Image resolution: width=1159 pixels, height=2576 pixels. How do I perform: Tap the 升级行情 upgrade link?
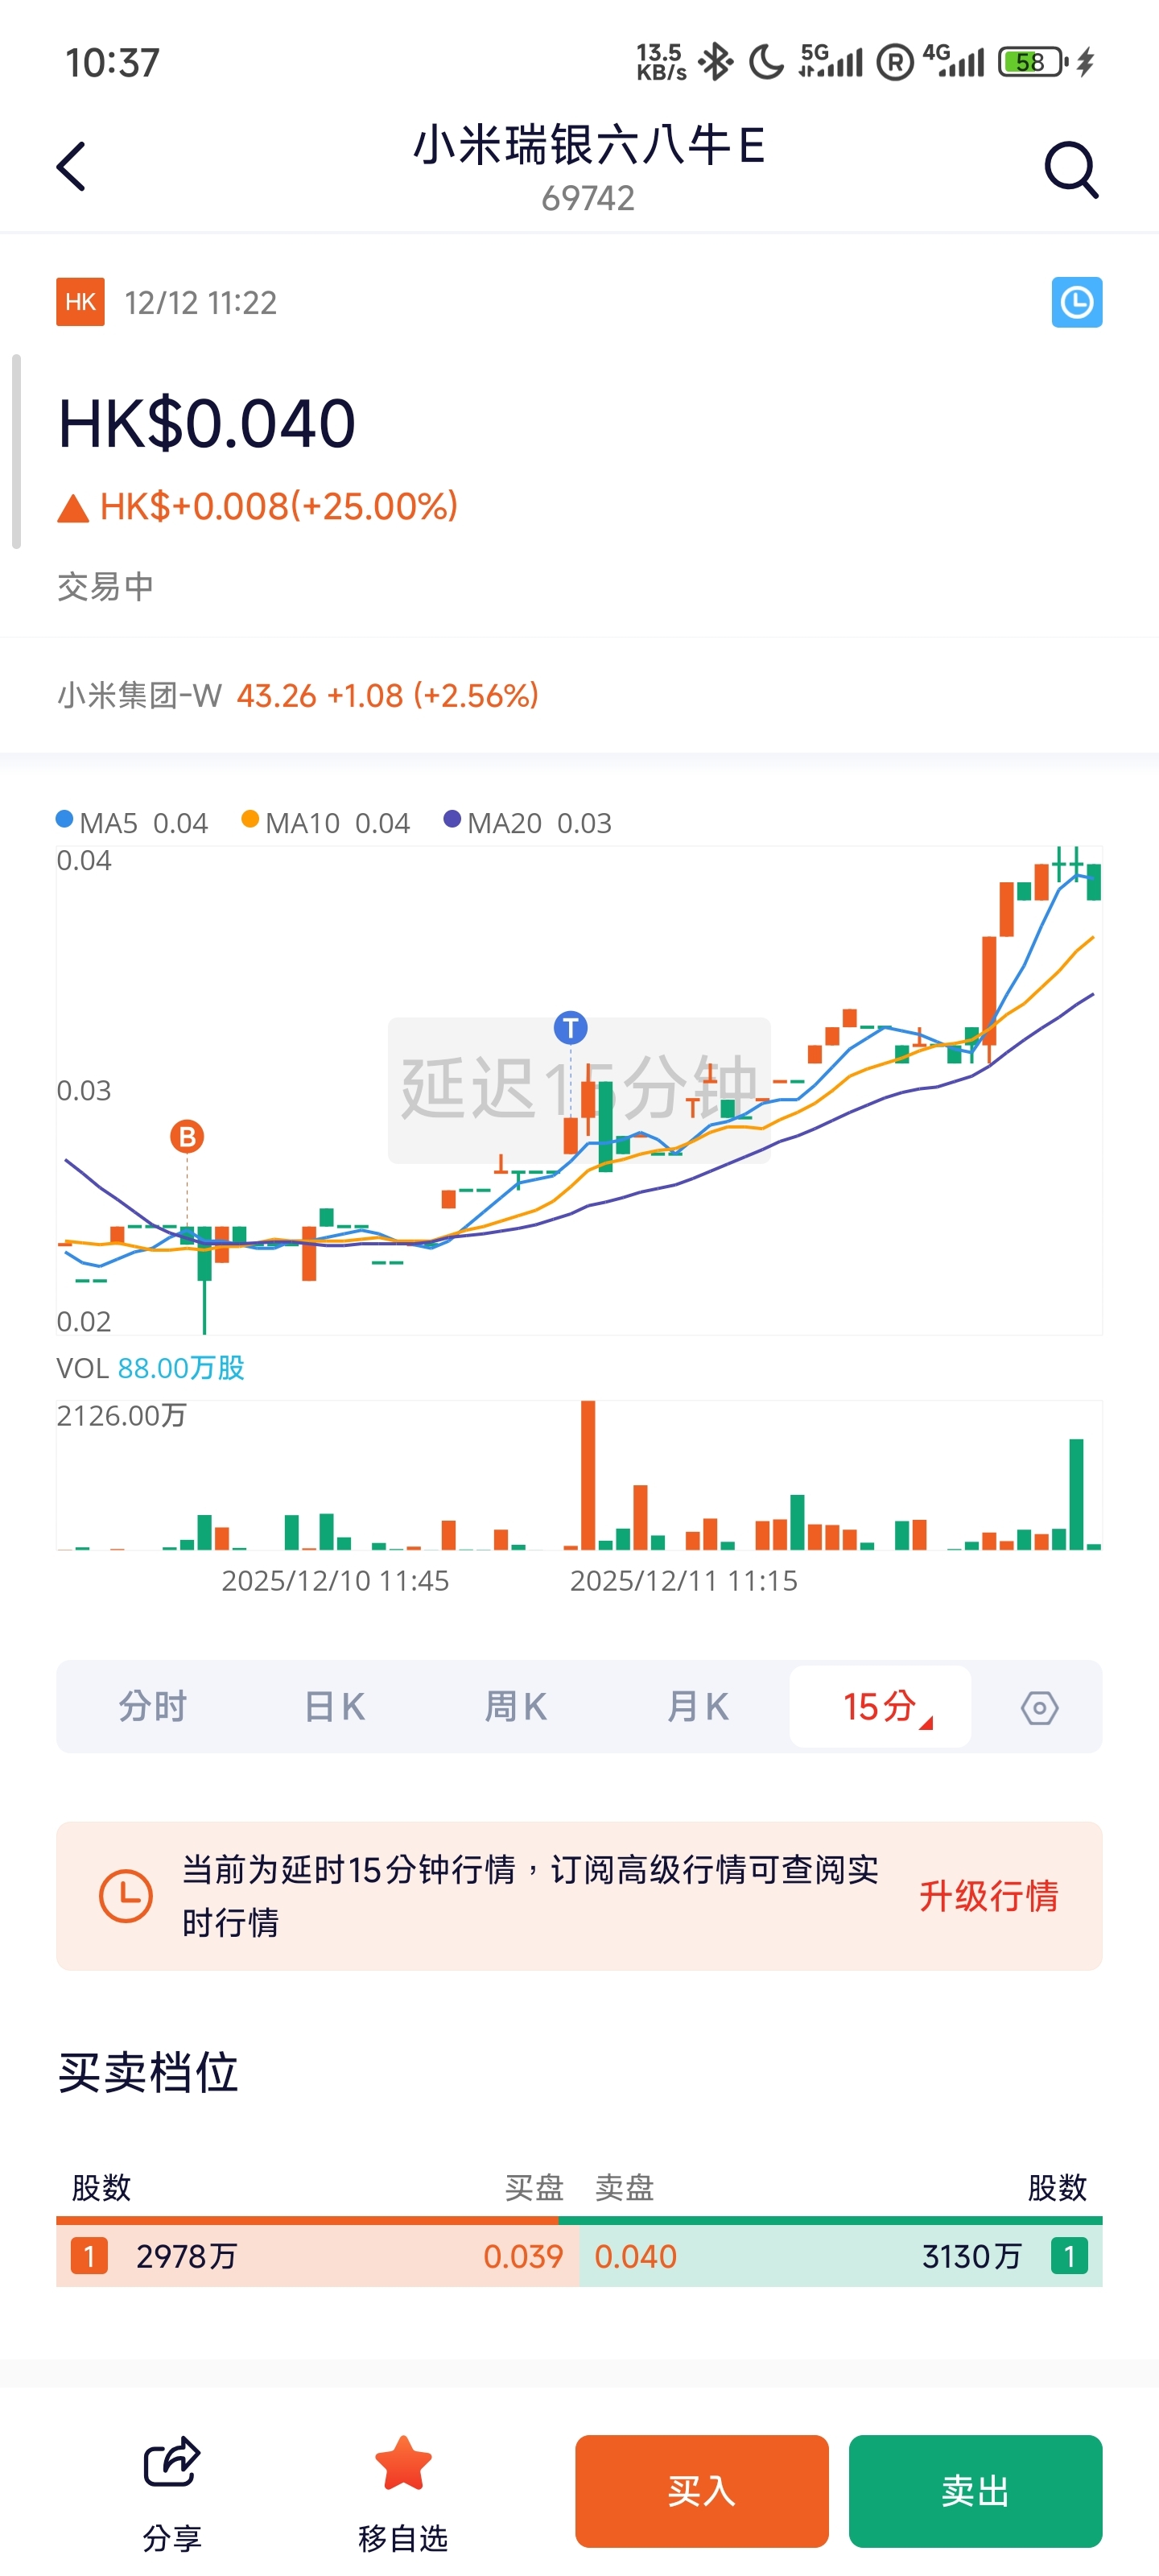pos(988,1895)
